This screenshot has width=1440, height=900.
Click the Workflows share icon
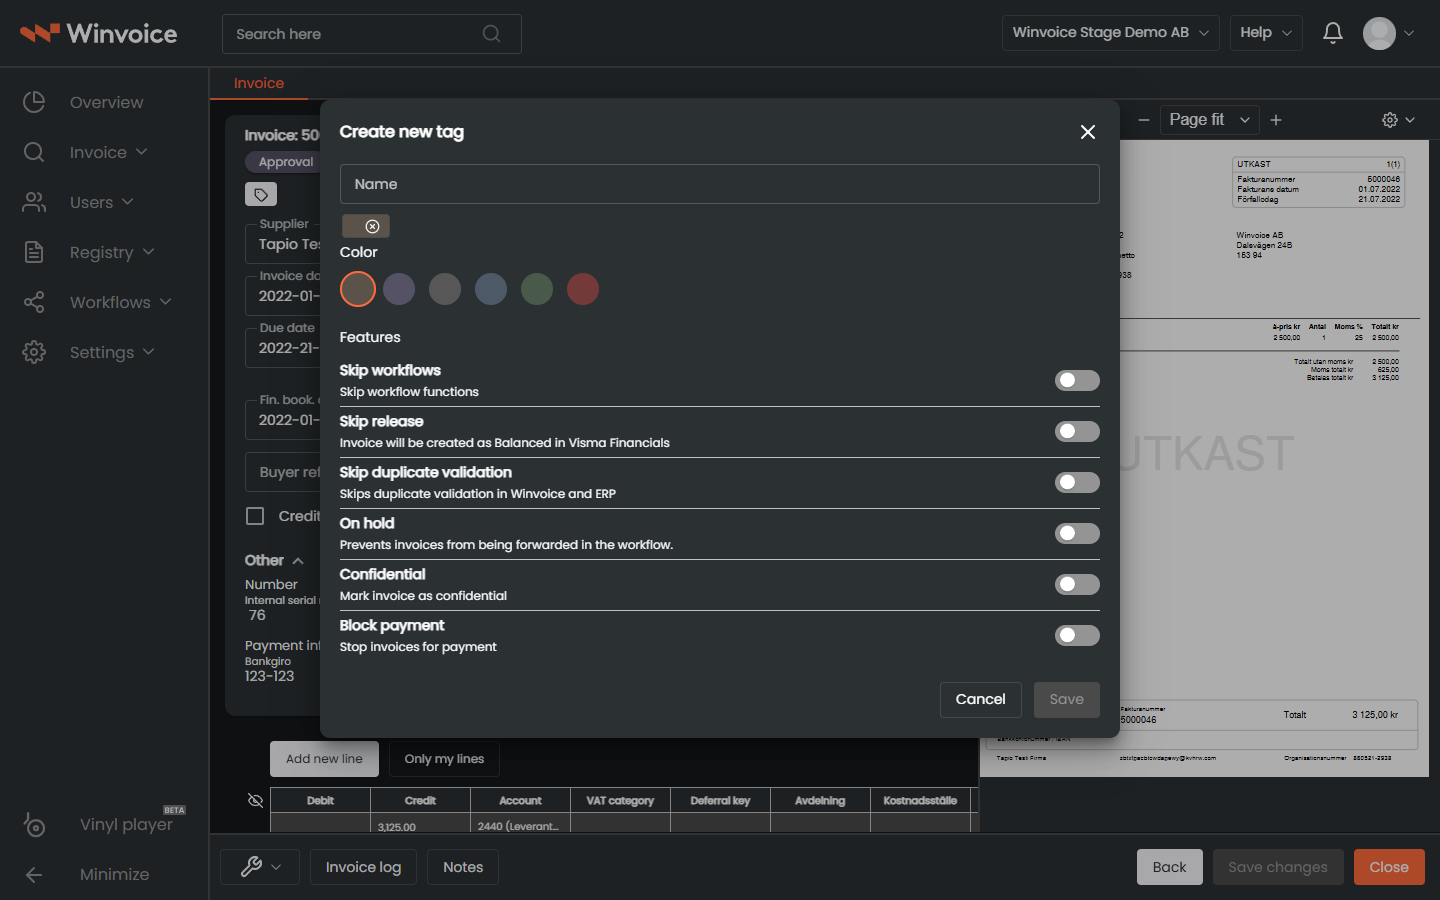tap(34, 302)
